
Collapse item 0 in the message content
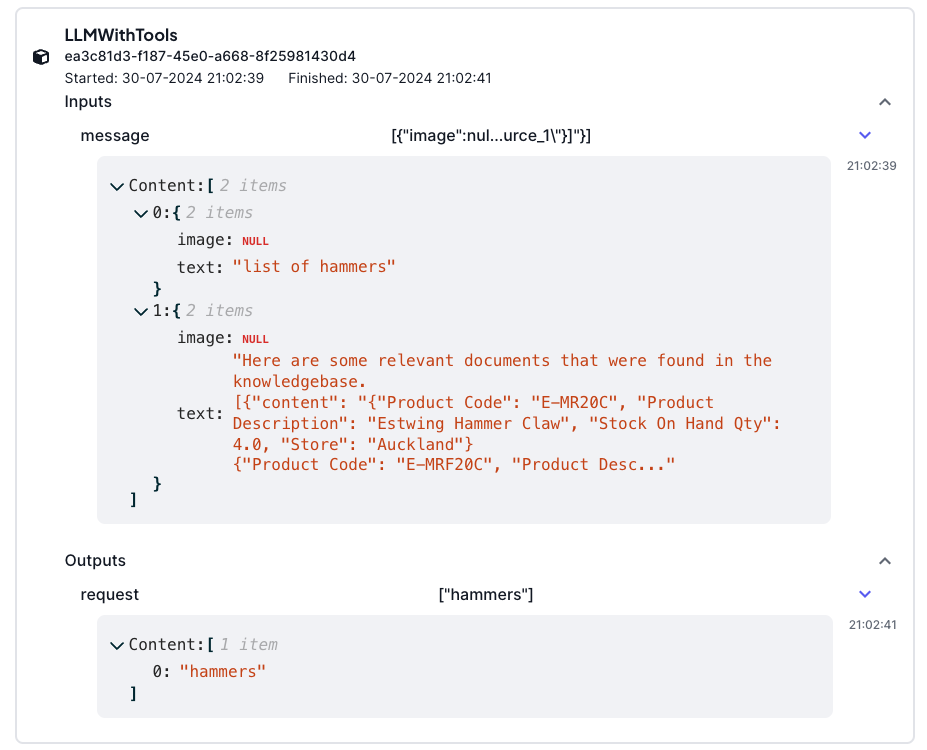140,213
